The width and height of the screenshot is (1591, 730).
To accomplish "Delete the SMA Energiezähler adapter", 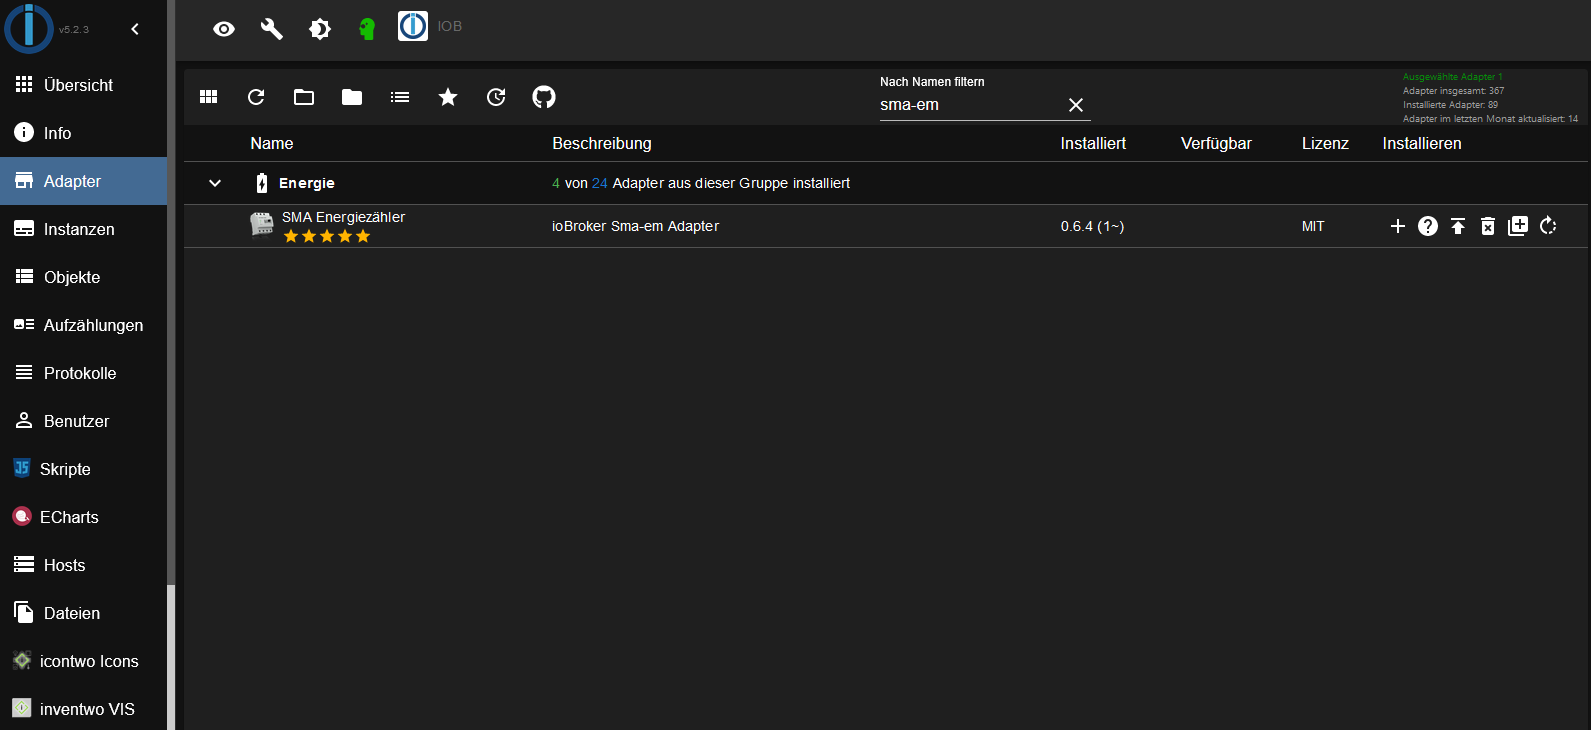I will pos(1488,226).
